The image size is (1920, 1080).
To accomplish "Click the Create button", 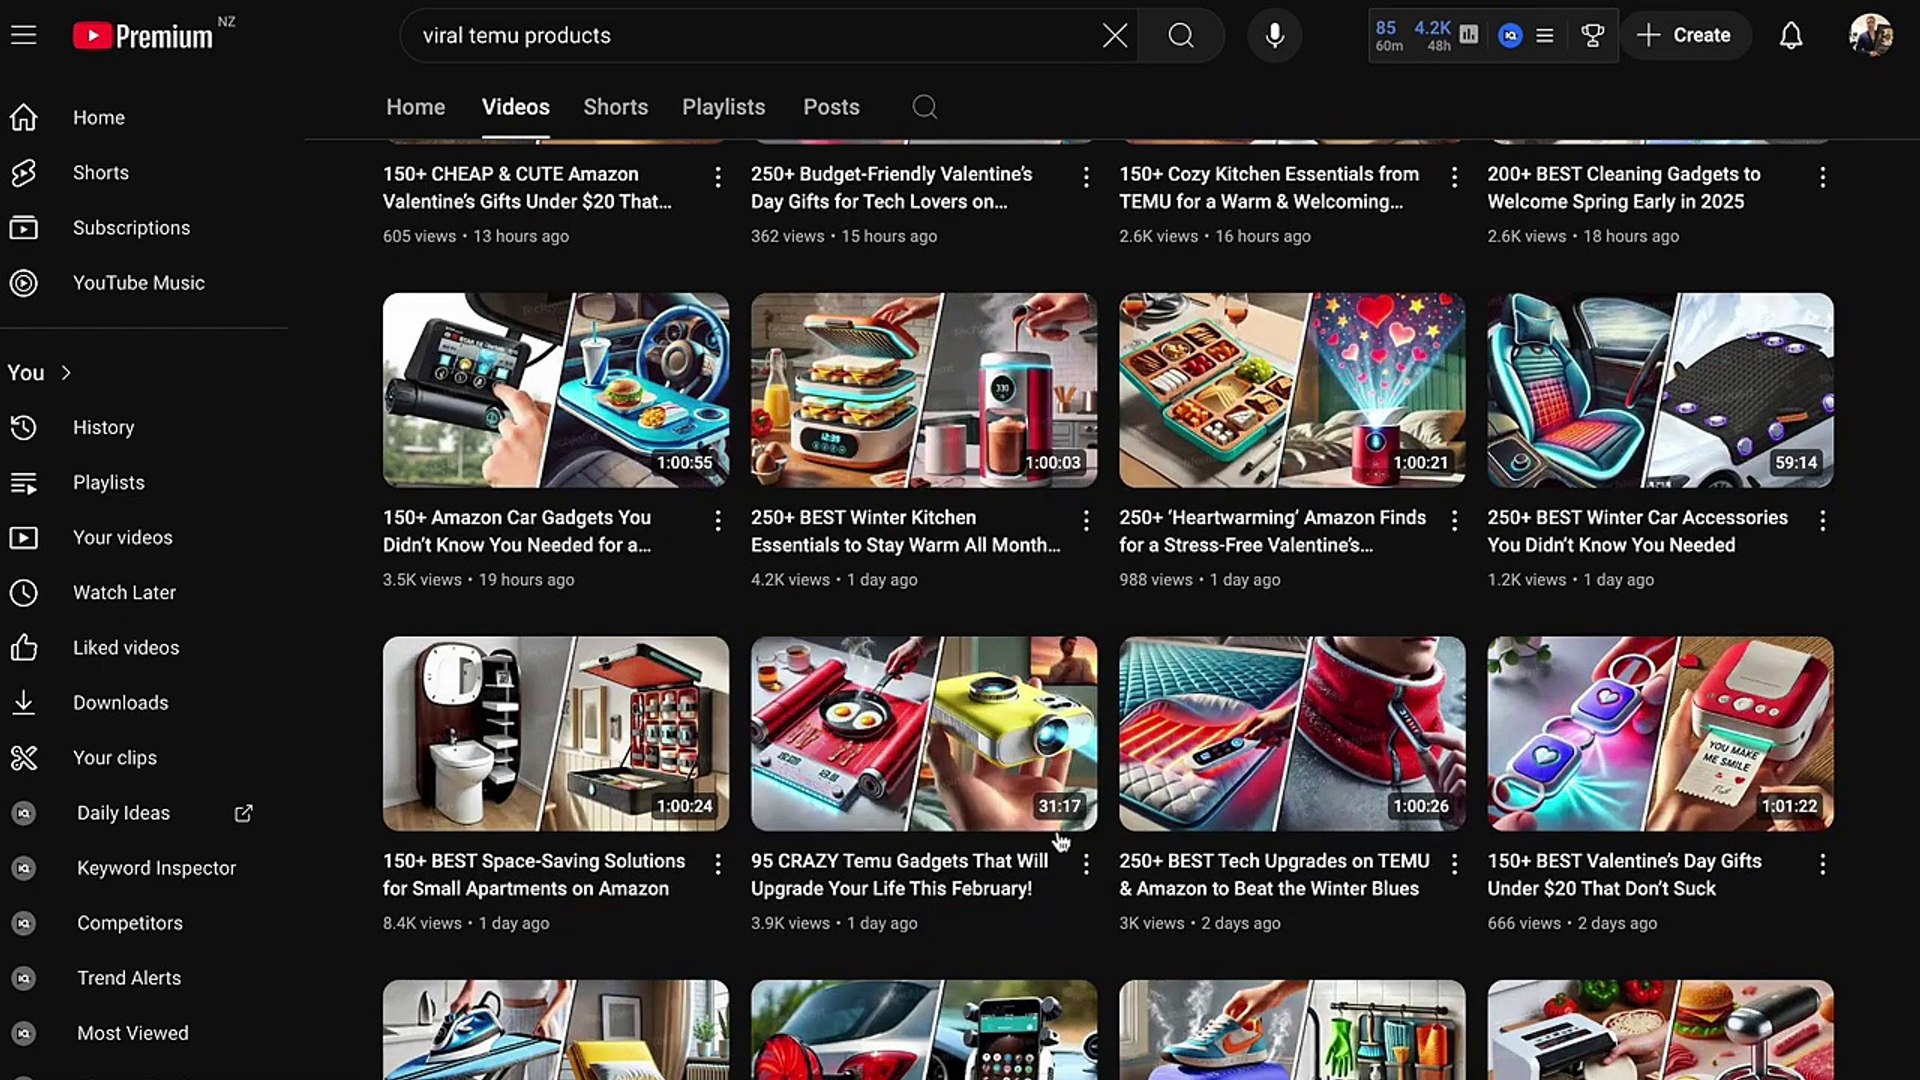I will coord(1686,35).
